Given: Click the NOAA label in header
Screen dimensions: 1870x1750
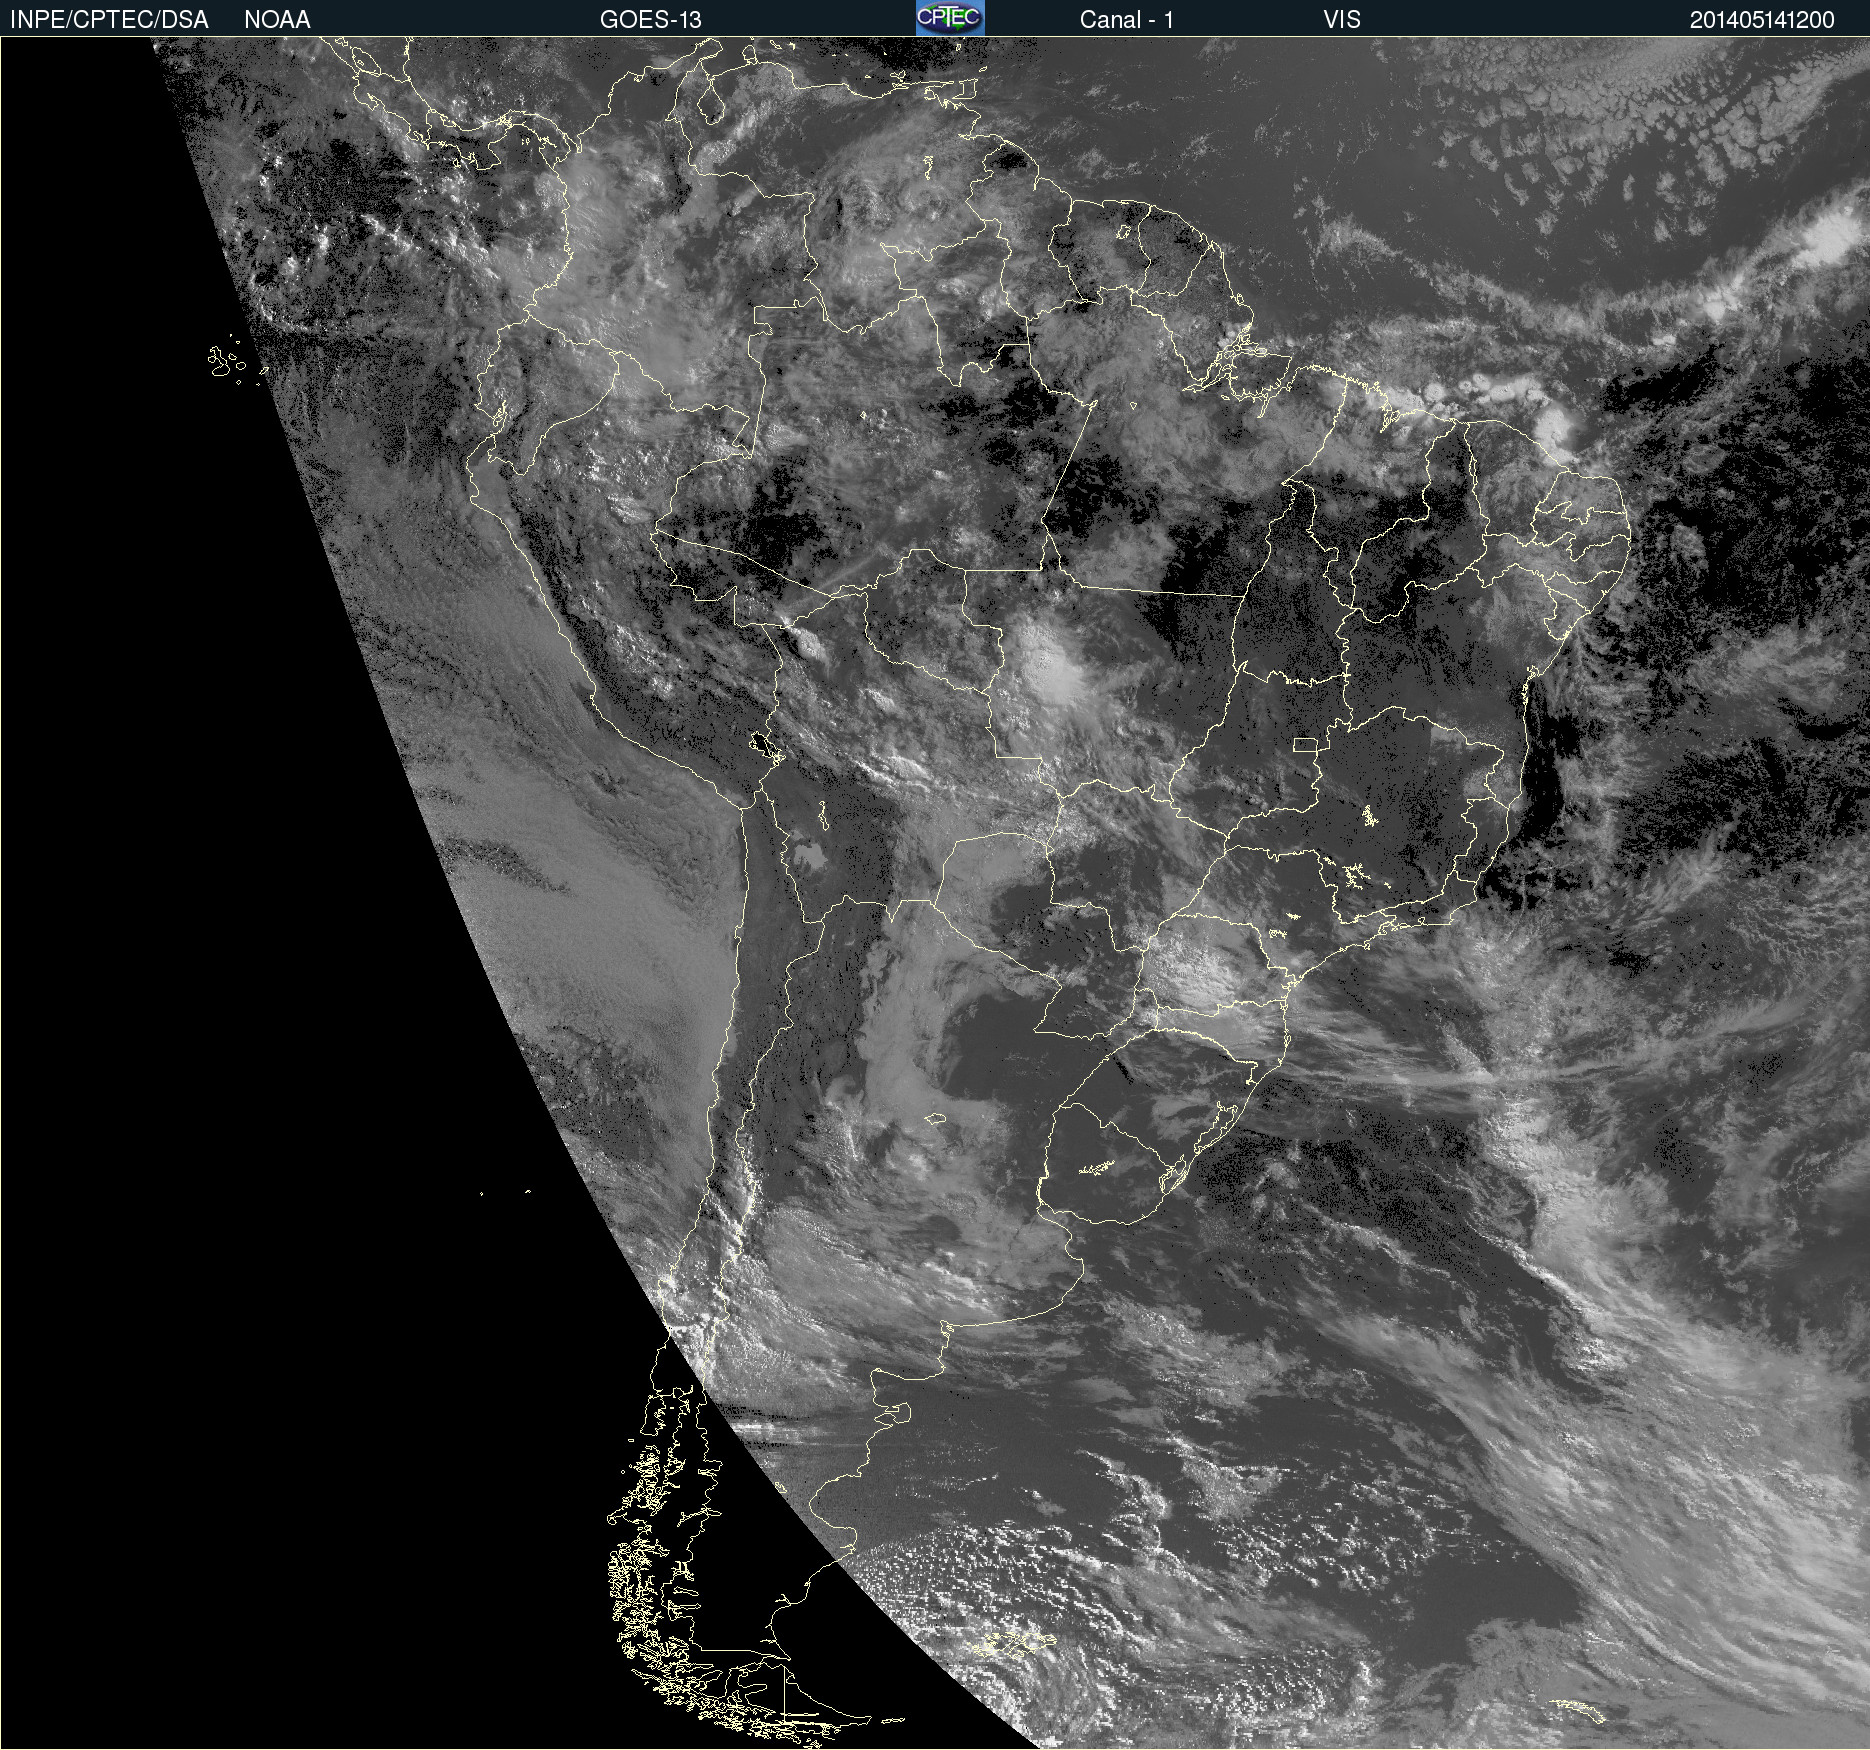Looking at the screenshot, I should point(277,20).
